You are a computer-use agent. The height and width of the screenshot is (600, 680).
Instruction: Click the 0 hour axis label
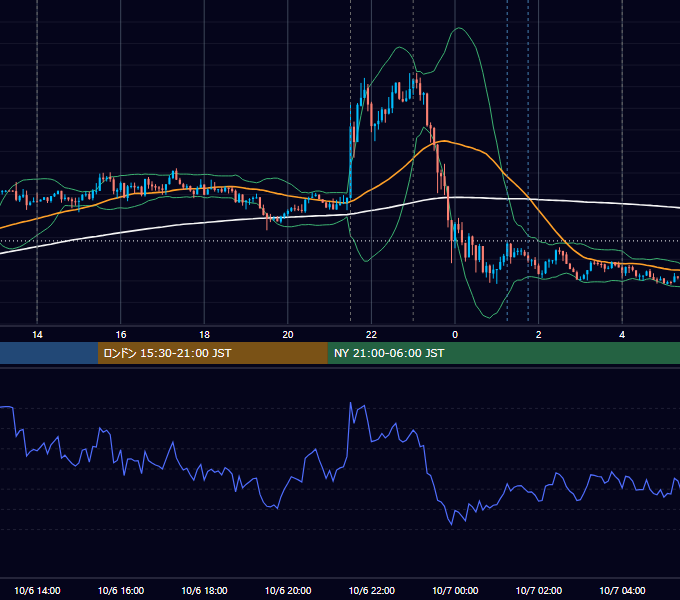point(455,335)
